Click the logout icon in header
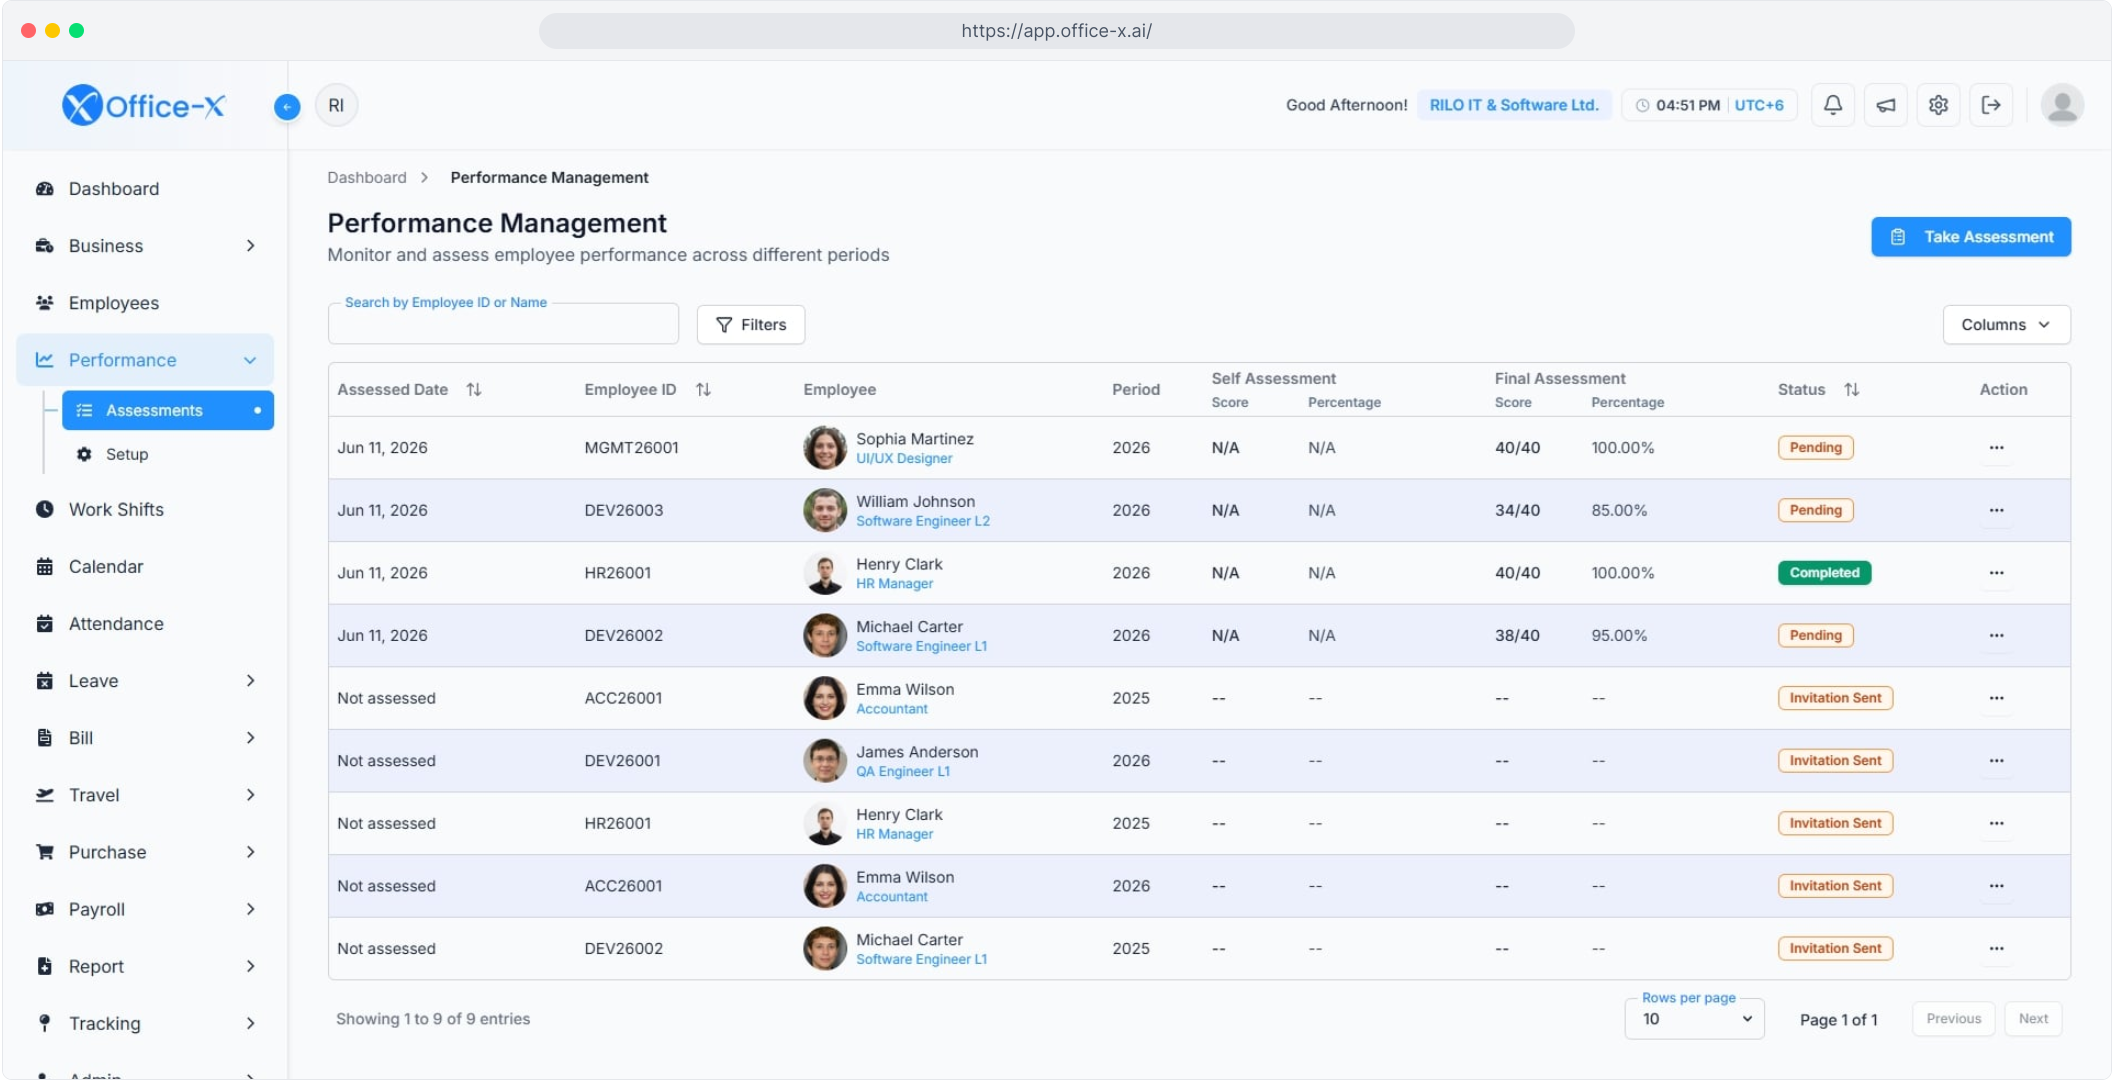The height and width of the screenshot is (1080, 2114). click(1991, 105)
